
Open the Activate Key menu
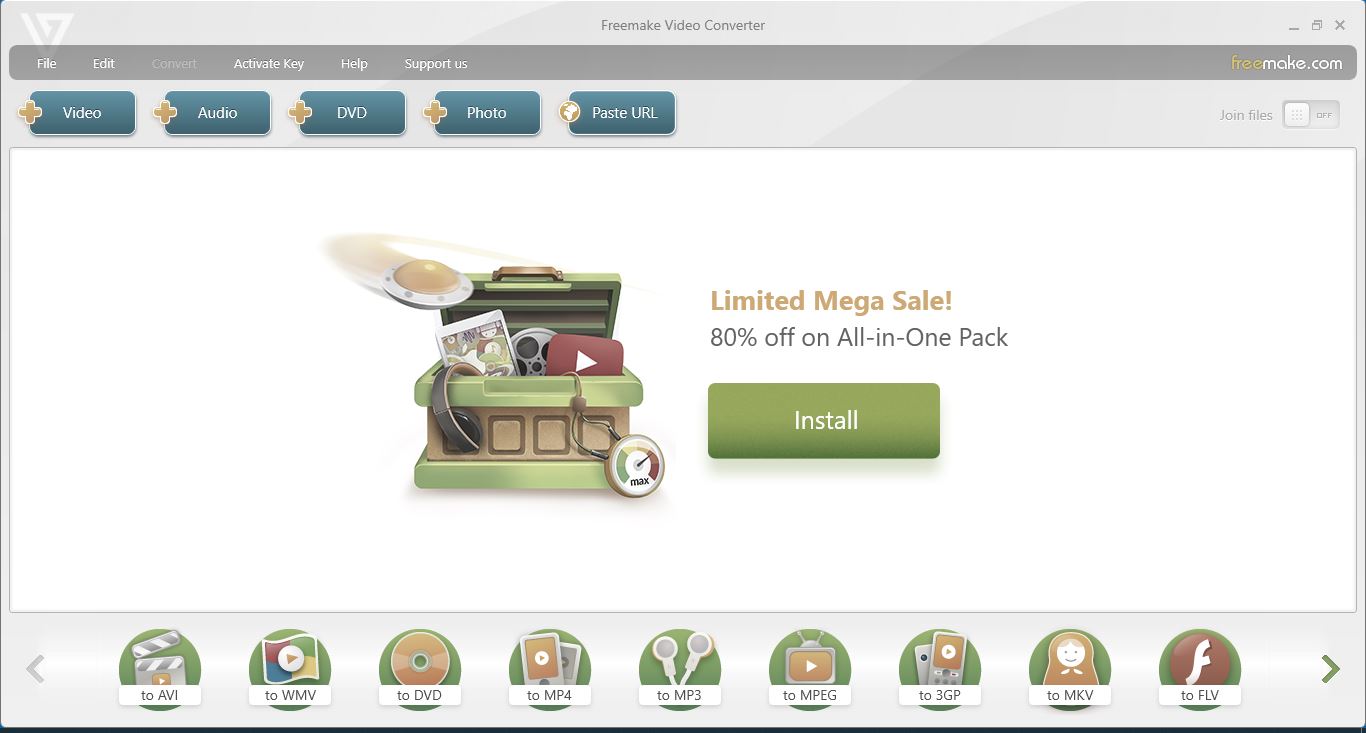pyautogui.click(x=269, y=63)
